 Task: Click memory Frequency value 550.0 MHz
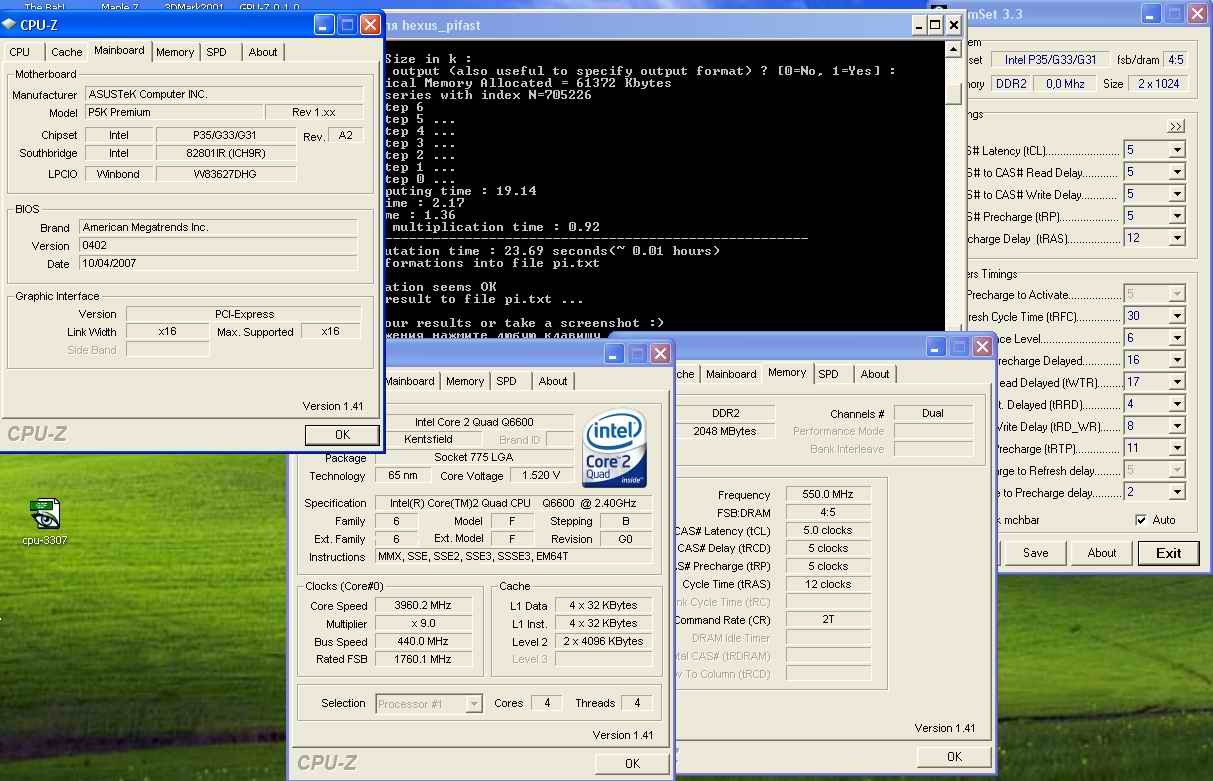(x=829, y=495)
